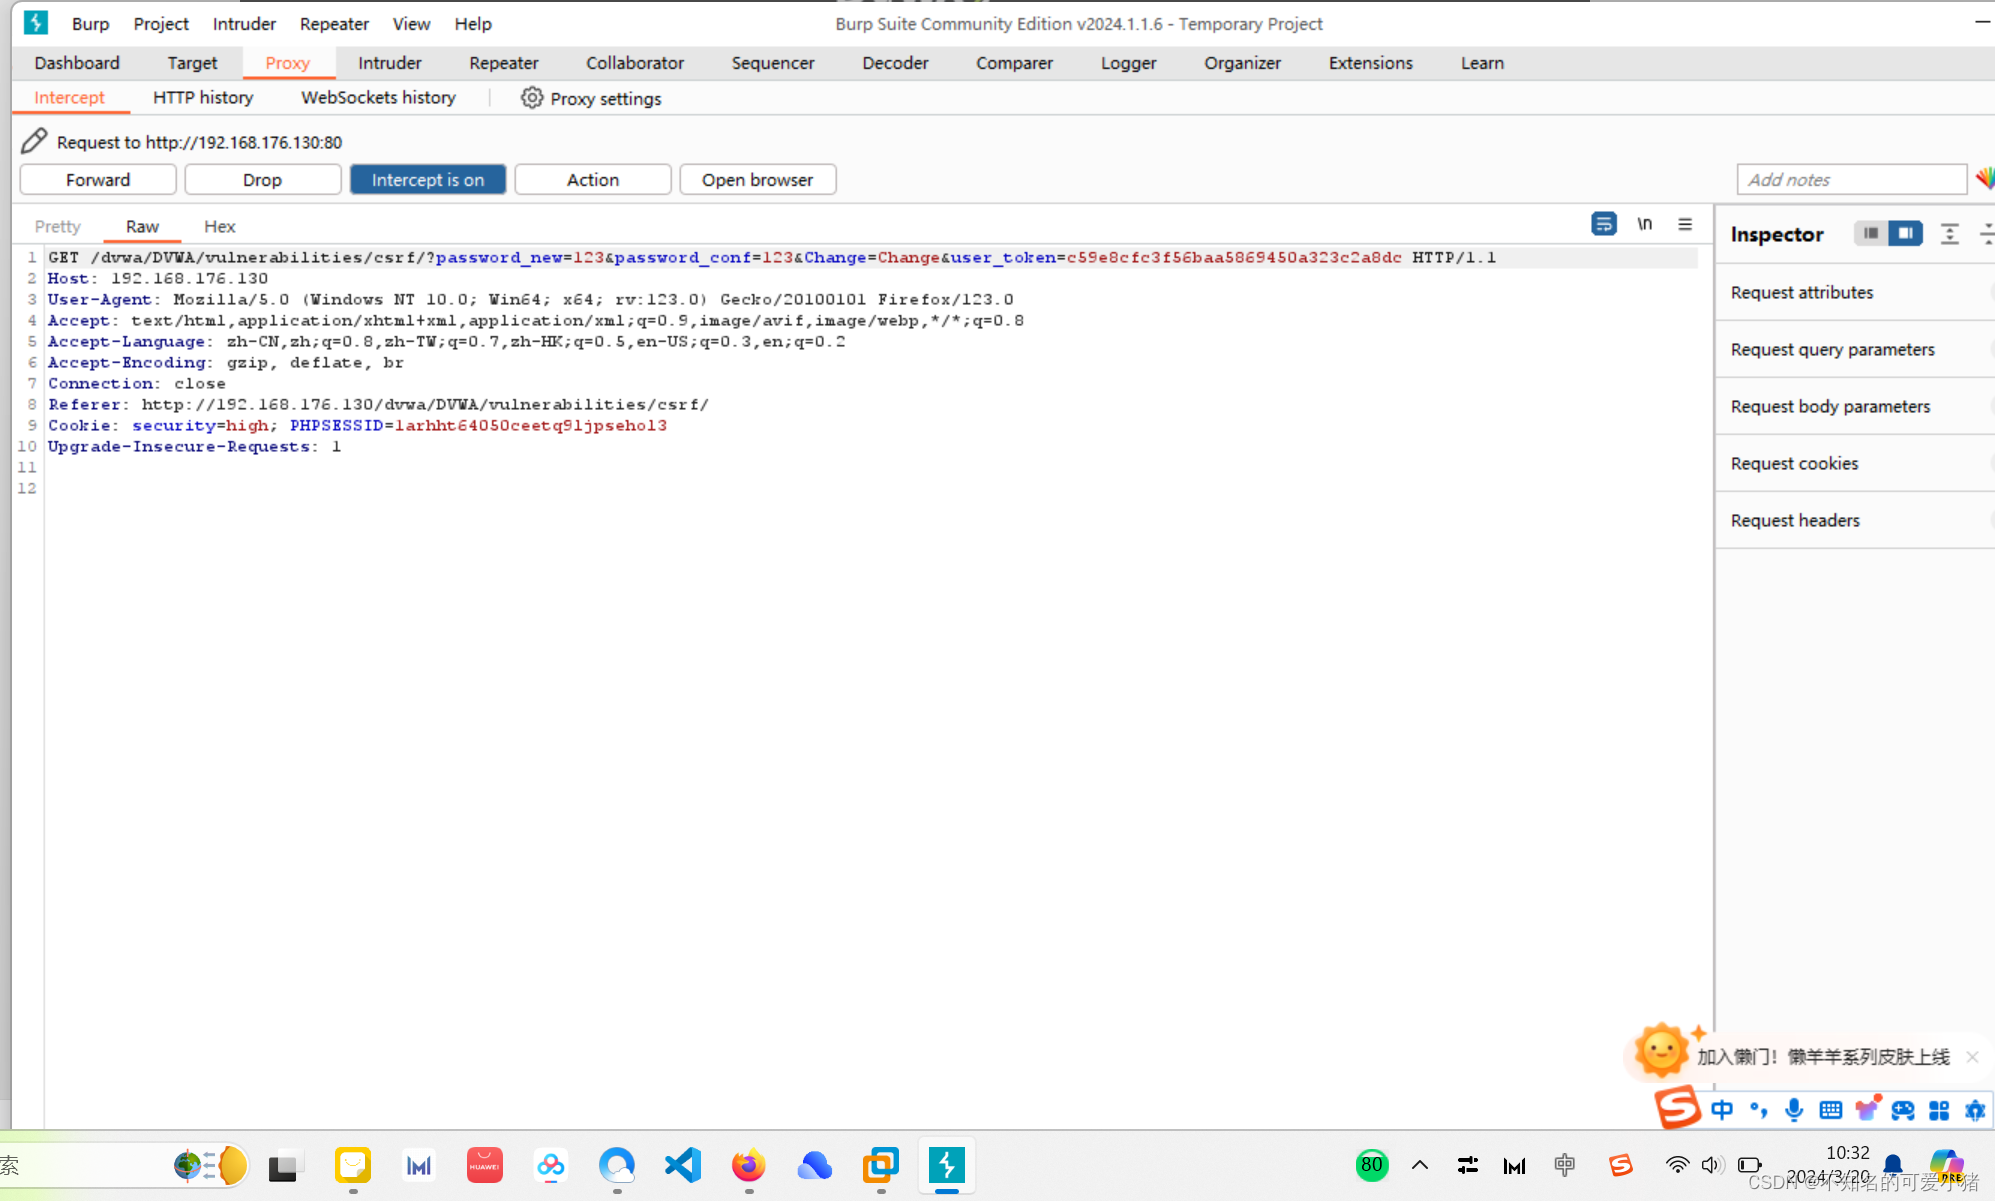Open the Decoder tab
This screenshot has width=1995, height=1201.
895,62
